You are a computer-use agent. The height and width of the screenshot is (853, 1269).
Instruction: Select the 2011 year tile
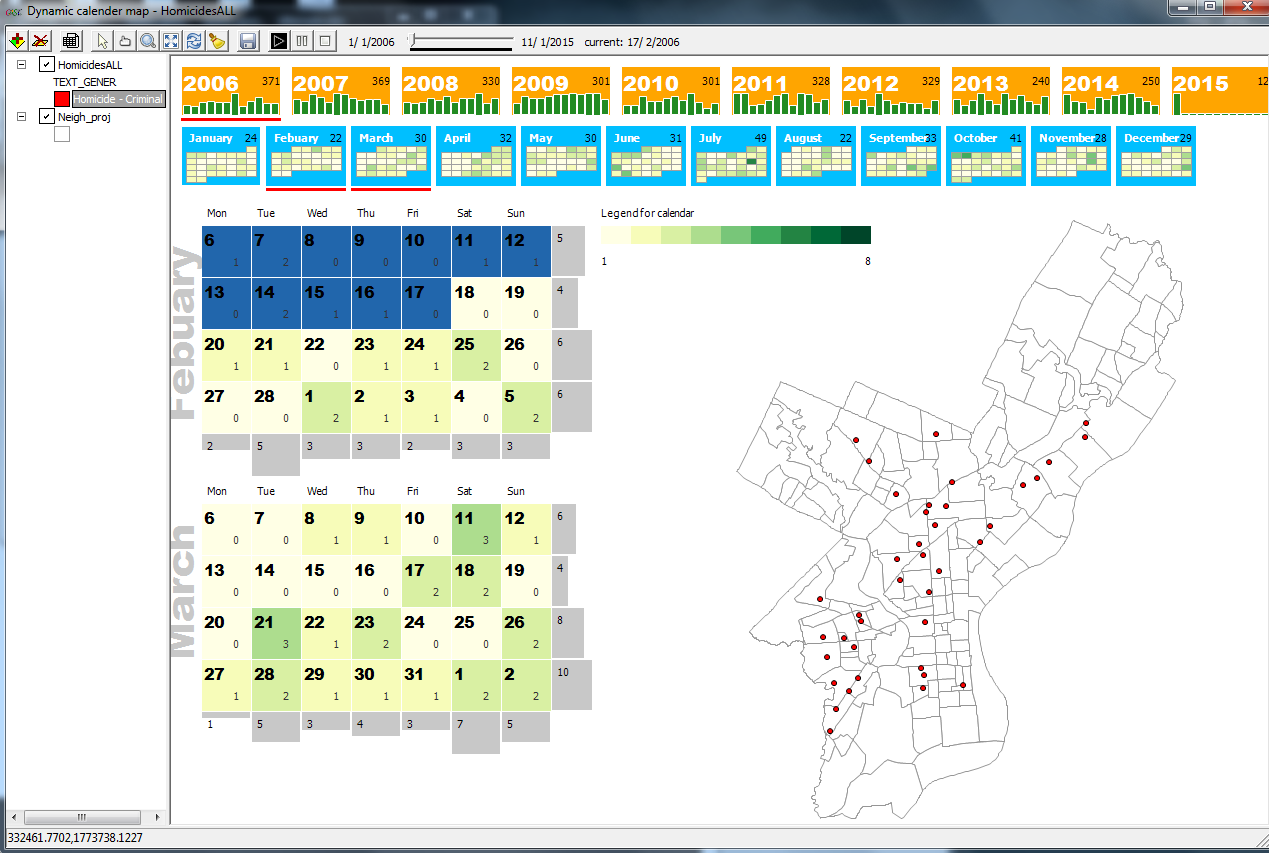pos(782,92)
